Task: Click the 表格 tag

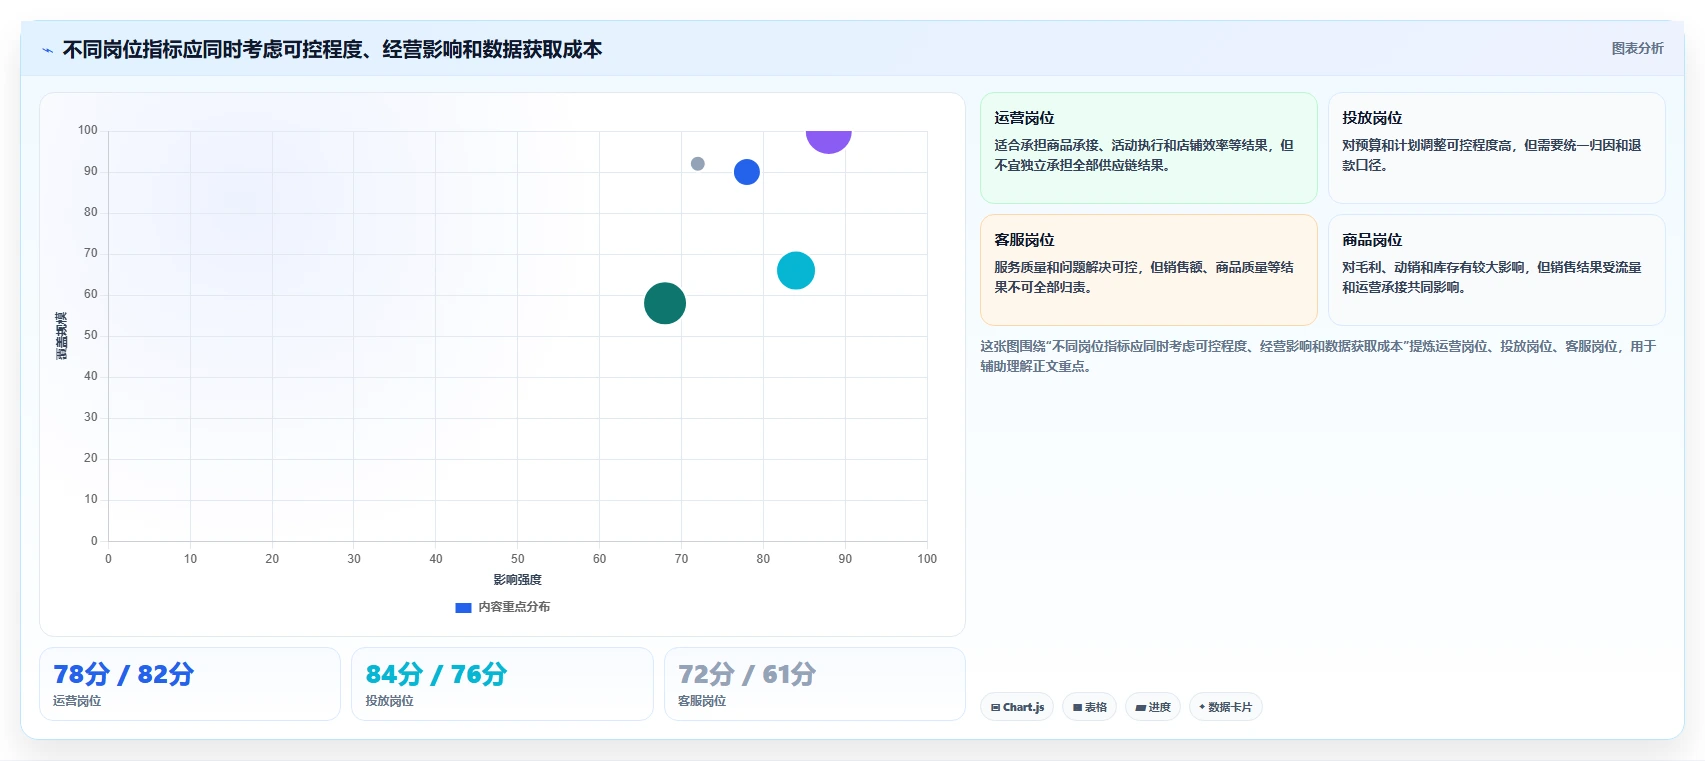Action: pos(1090,707)
